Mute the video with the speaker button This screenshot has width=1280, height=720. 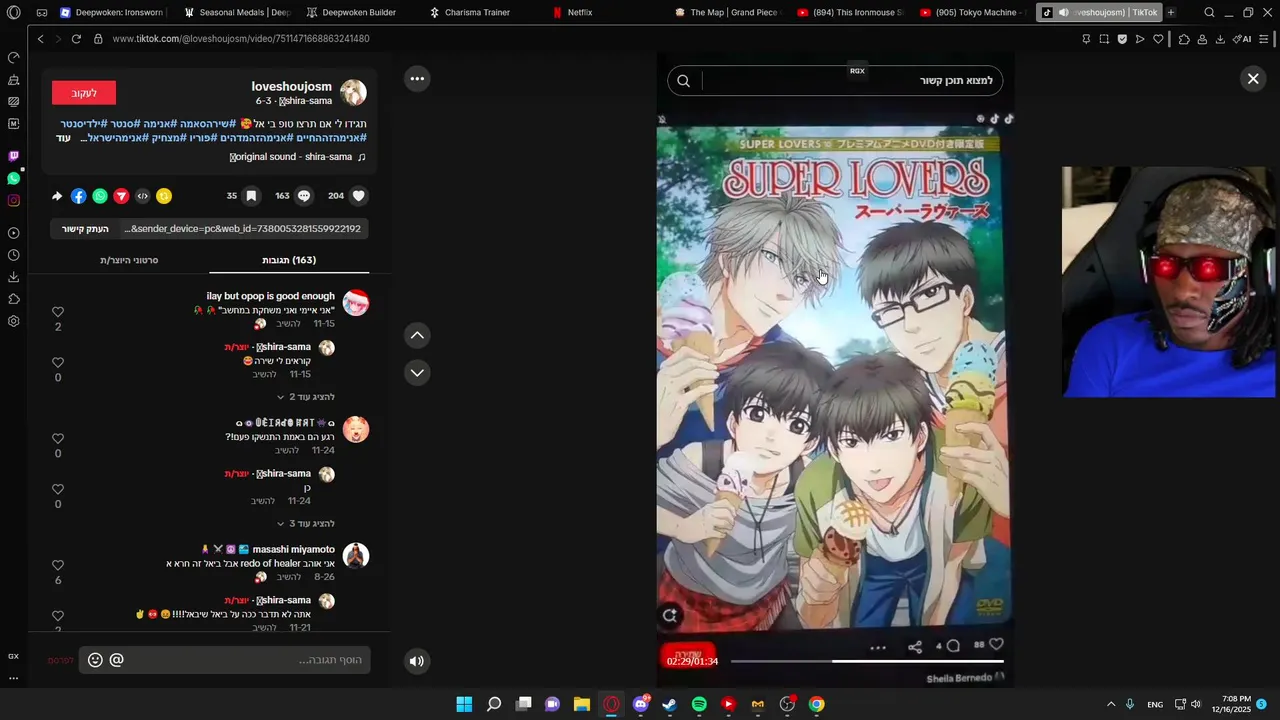click(417, 660)
